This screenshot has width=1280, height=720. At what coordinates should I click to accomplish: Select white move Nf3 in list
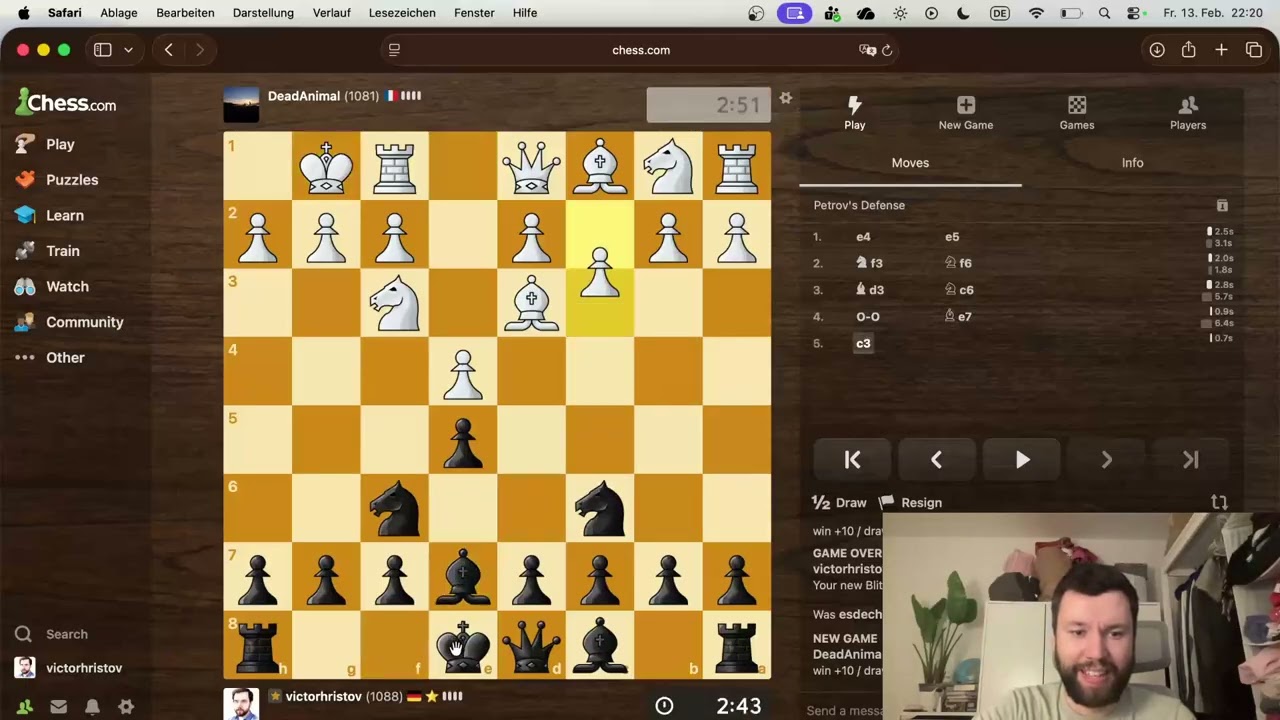click(869, 263)
